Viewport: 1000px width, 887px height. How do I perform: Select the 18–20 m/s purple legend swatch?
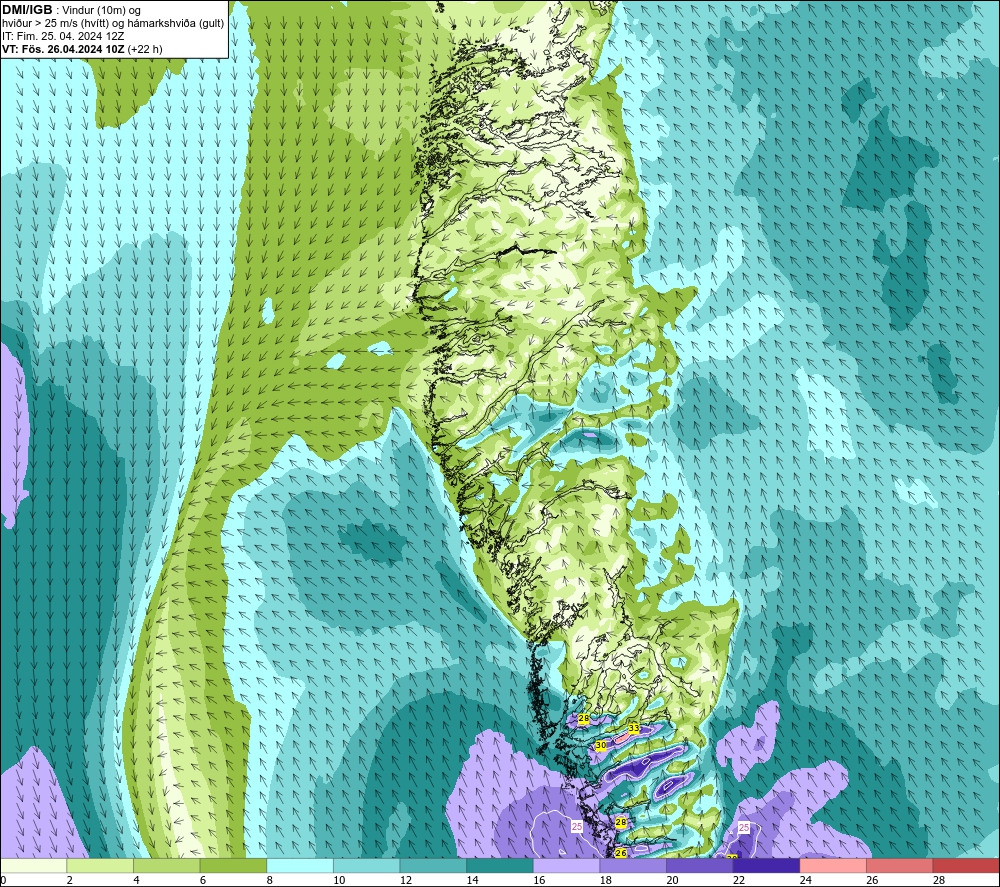coord(633,865)
